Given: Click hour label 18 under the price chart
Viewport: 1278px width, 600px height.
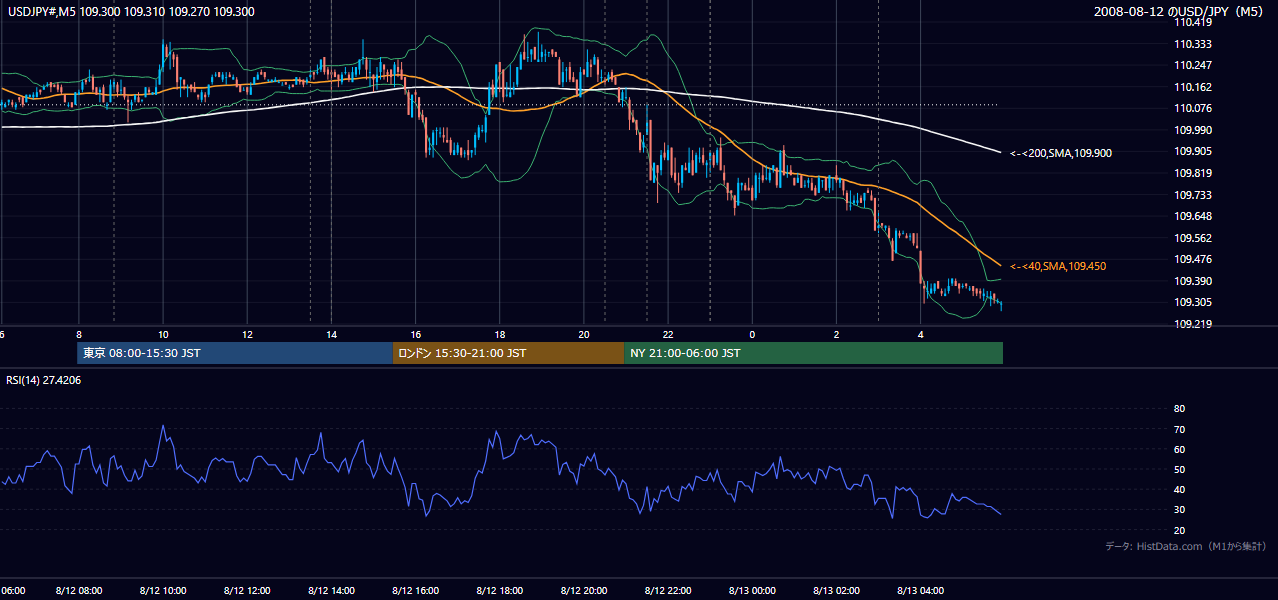Looking at the screenshot, I should [499, 334].
